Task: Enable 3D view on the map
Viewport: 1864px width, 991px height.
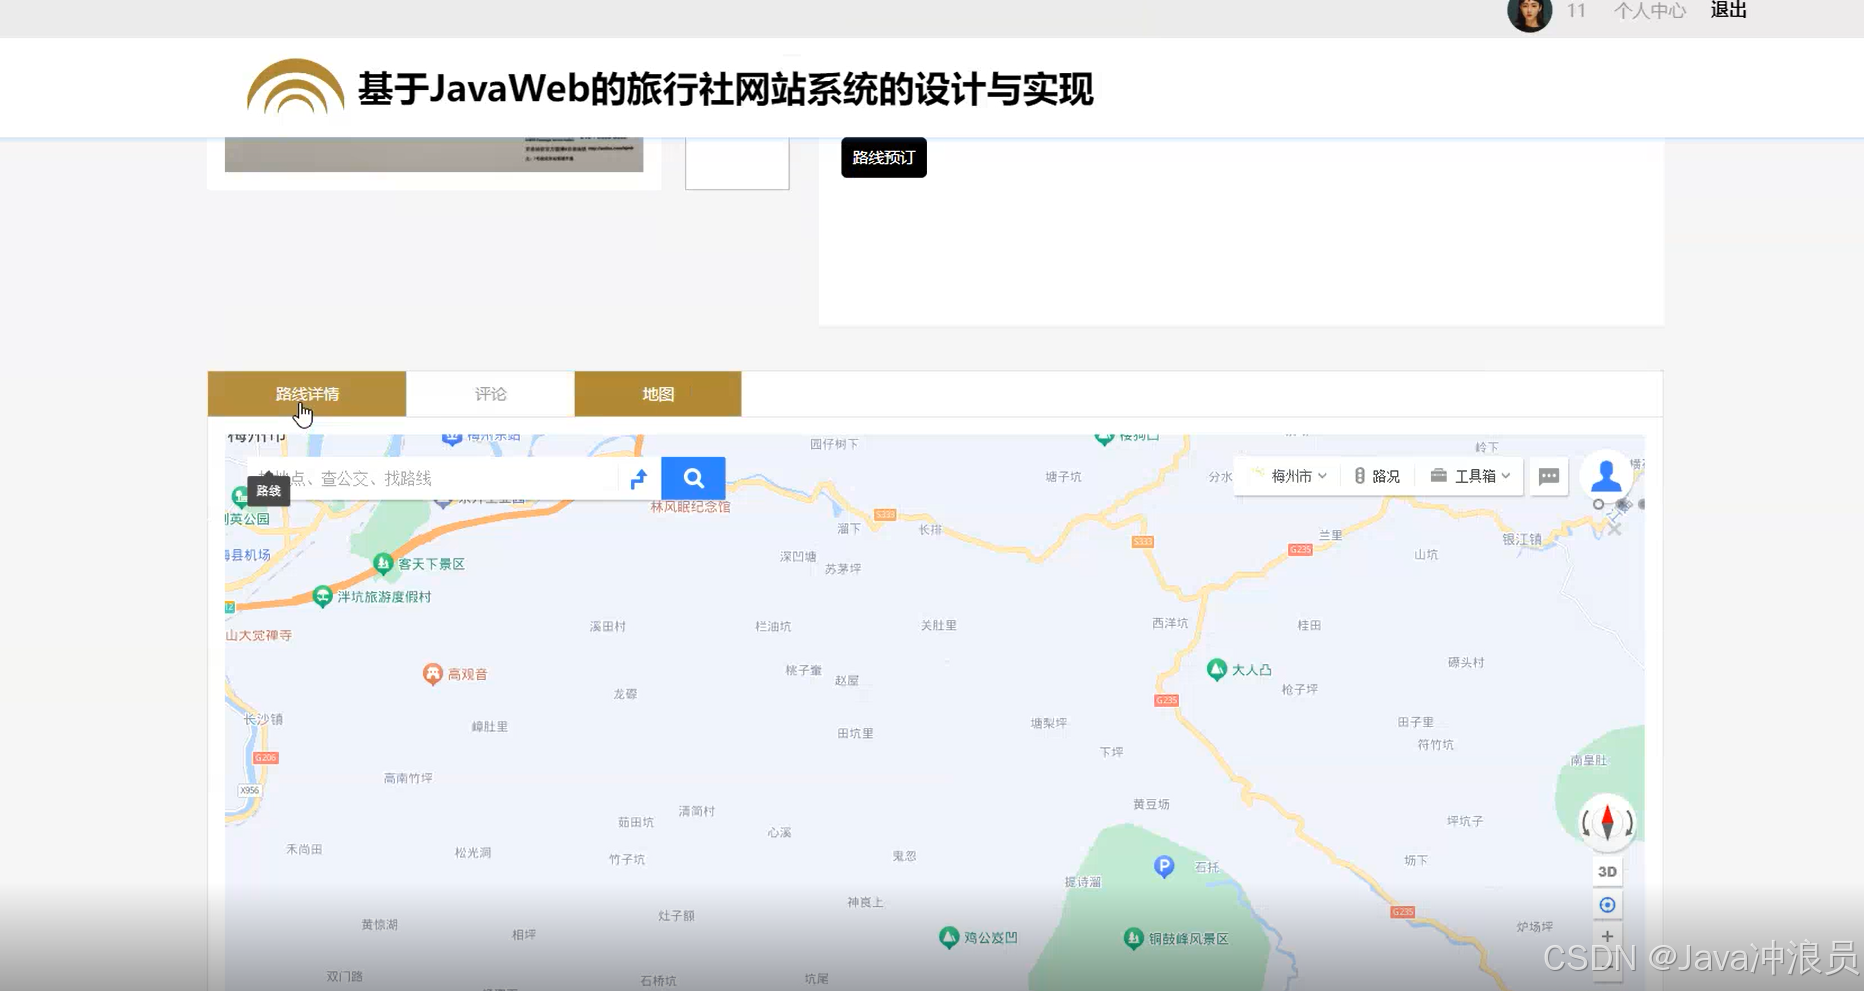Action: tap(1606, 870)
